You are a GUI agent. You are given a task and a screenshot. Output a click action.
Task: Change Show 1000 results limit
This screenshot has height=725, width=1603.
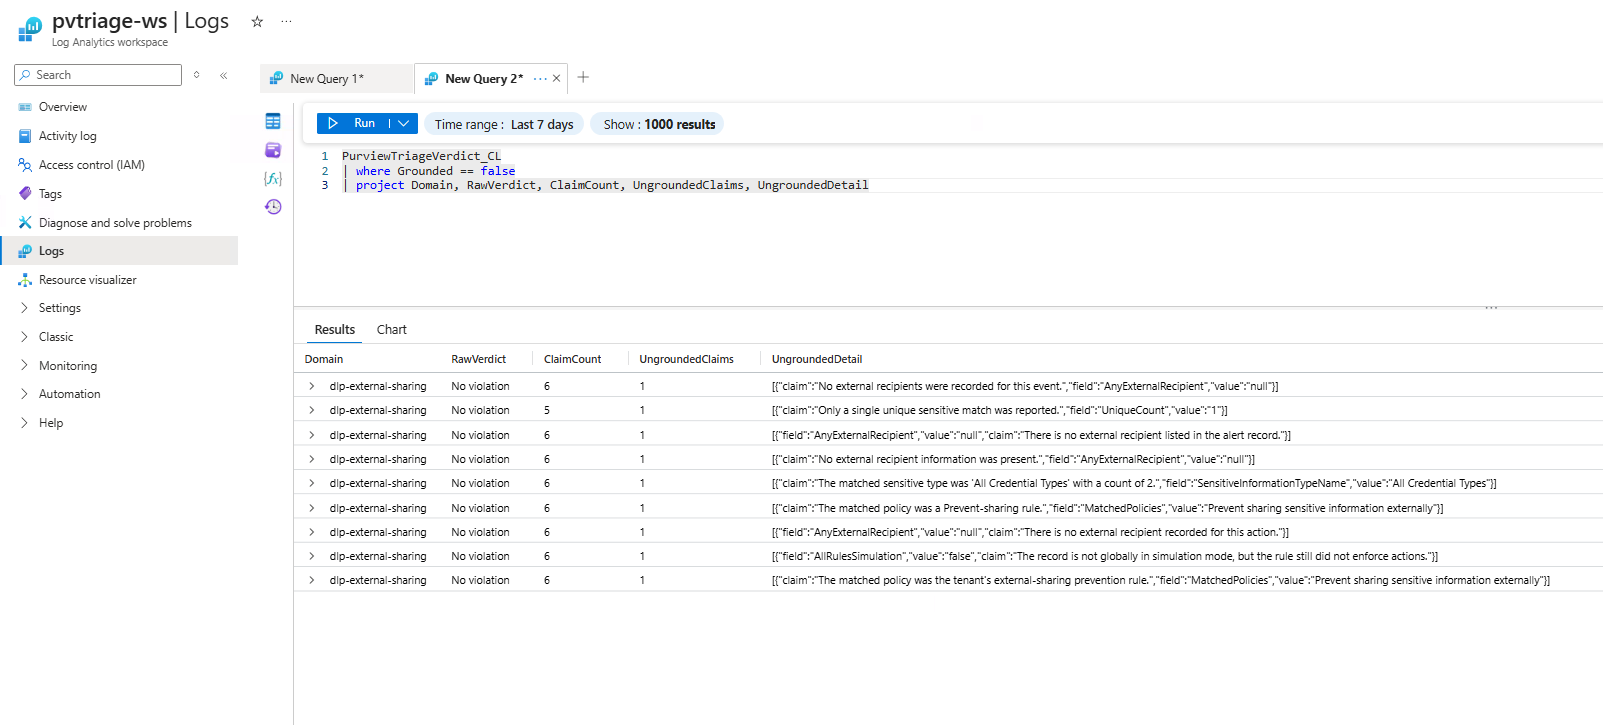tap(659, 124)
